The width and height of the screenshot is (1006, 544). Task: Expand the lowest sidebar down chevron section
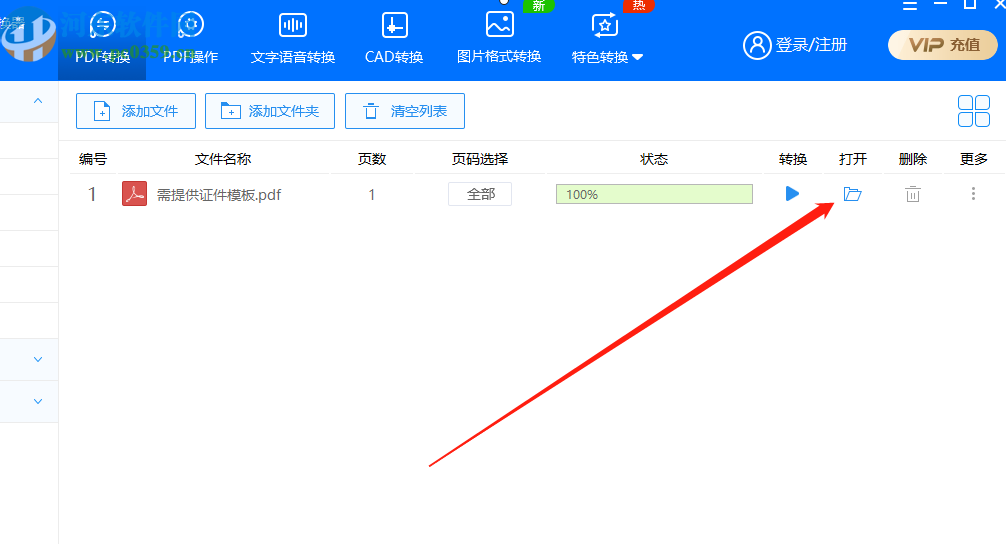tap(38, 402)
